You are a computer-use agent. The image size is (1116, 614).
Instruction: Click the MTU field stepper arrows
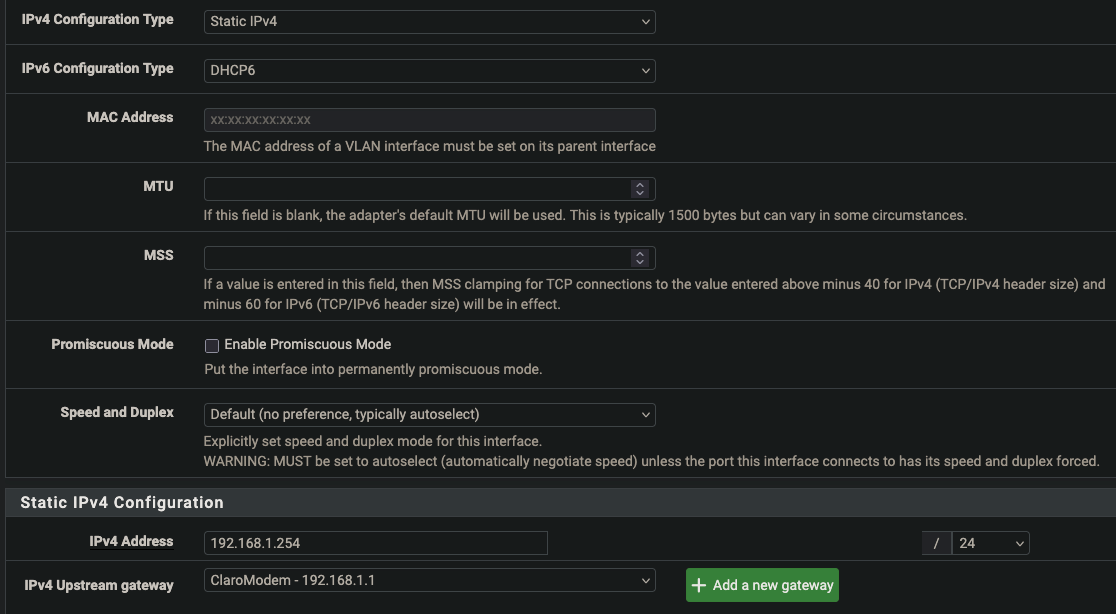pyautogui.click(x=640, y=189)
